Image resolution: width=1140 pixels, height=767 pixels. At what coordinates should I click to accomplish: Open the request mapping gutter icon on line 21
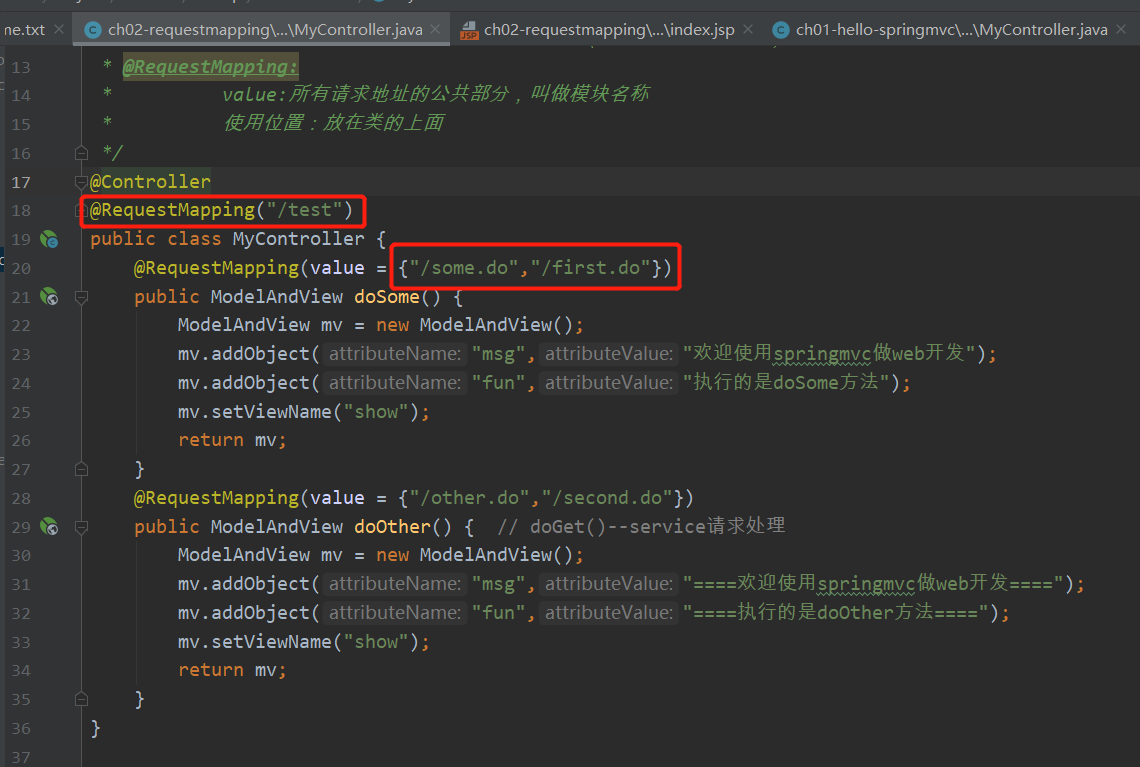click(49, 297)
